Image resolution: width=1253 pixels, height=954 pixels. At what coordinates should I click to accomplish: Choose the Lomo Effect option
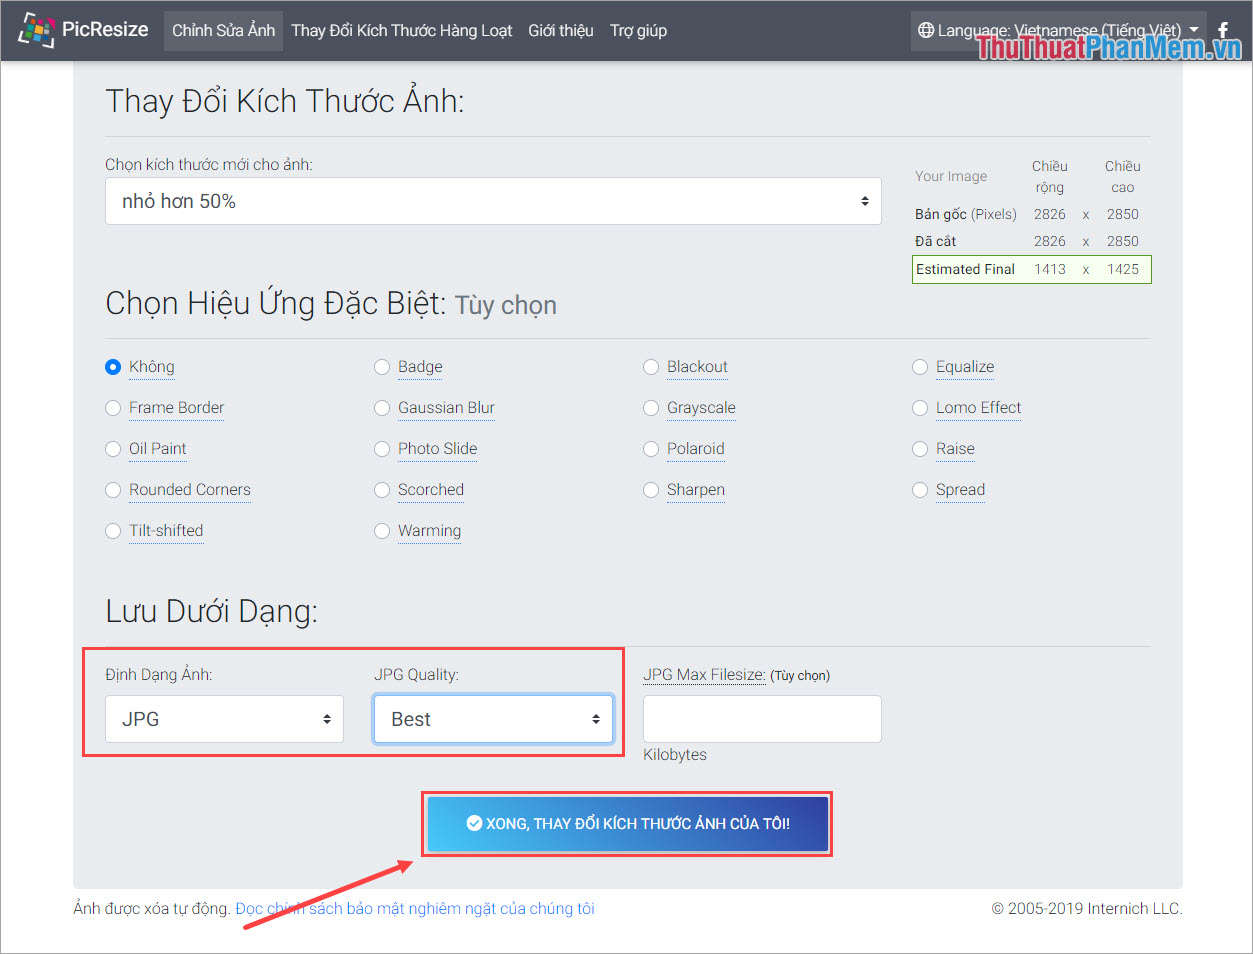[920, 407]
